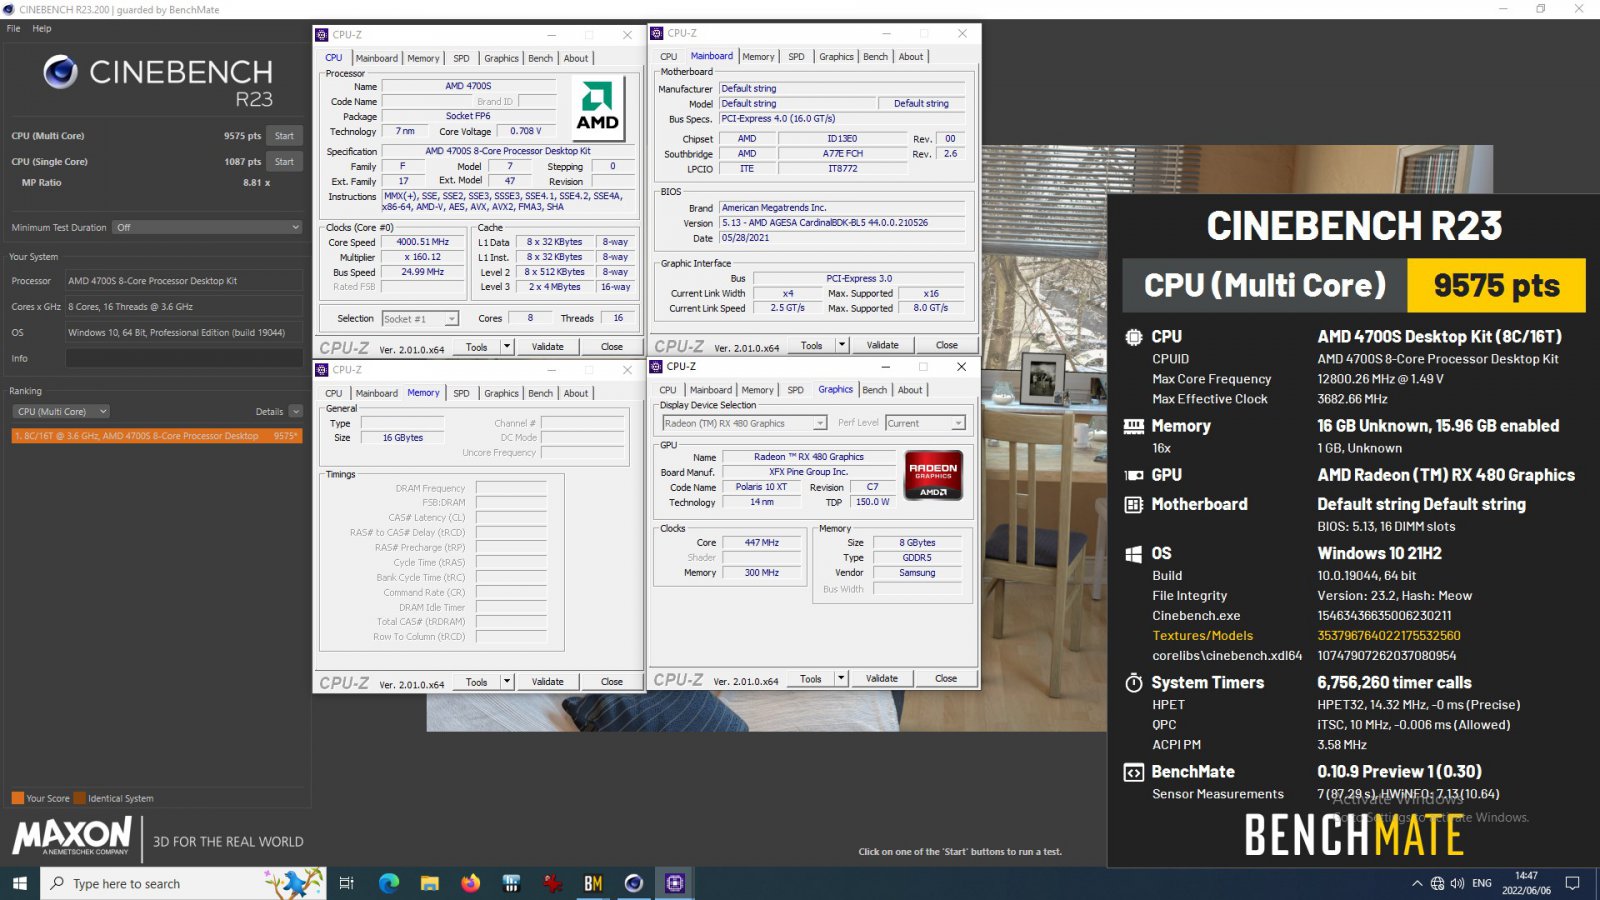Switch to BenchMate via BM taskbar icon
Viewport: 1600px width, 900px height.
coord(593,883)
